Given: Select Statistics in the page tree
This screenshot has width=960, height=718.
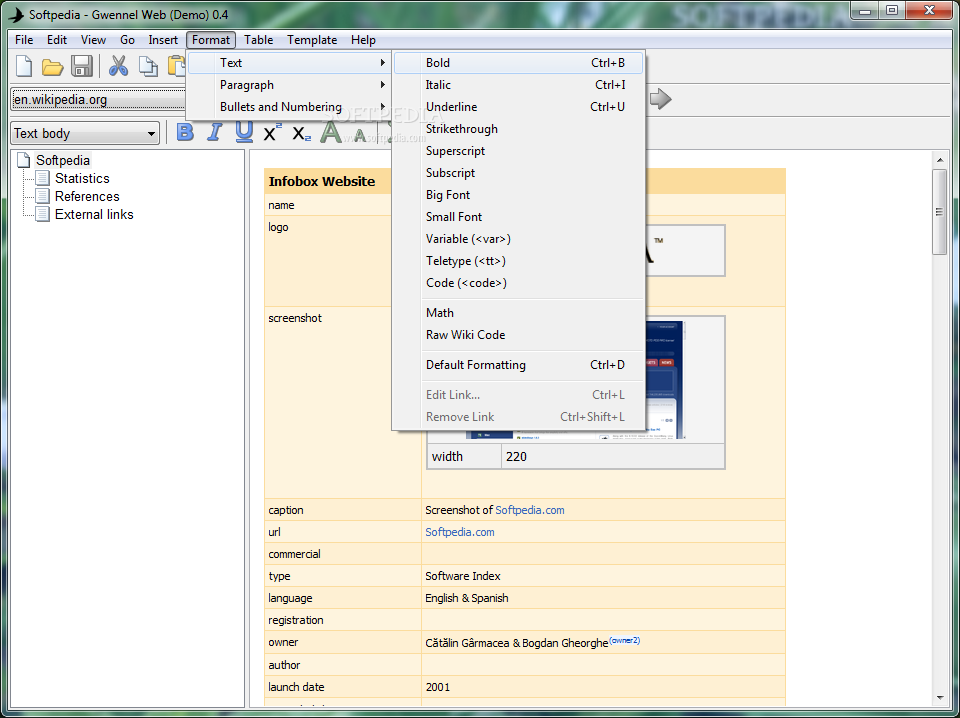Looking at the screenshot, I should [x=82, y=178].
